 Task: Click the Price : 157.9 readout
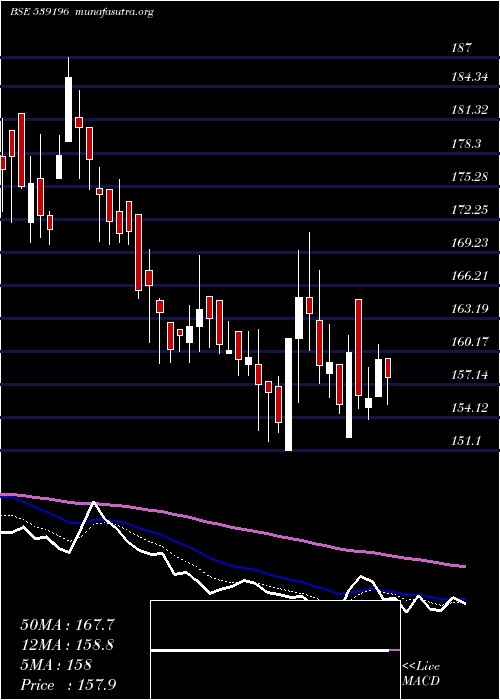pos(68,685)
